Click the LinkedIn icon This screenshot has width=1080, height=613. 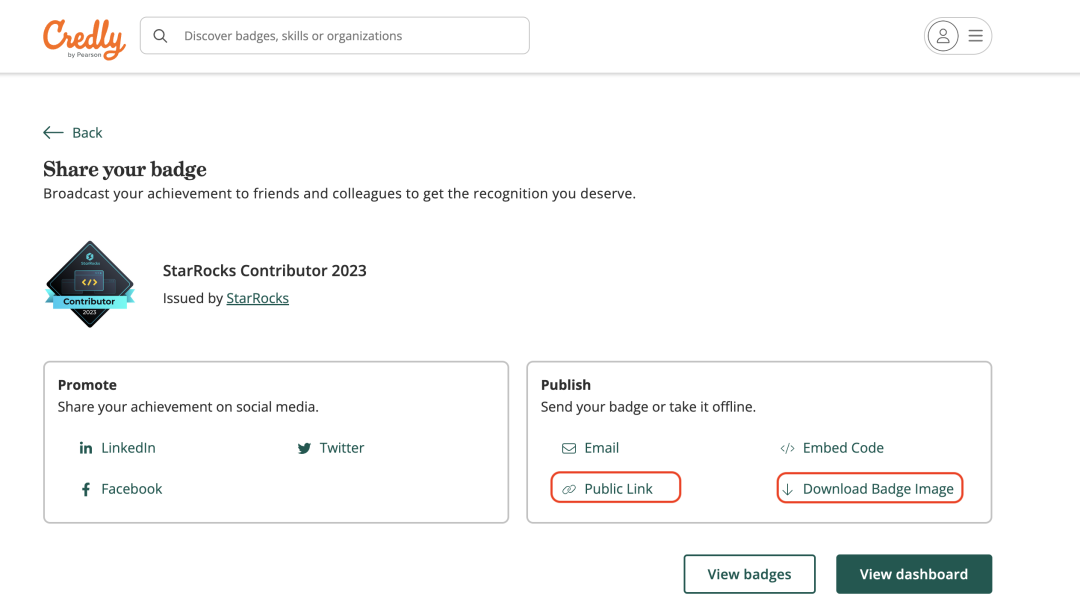click(86, 448)
